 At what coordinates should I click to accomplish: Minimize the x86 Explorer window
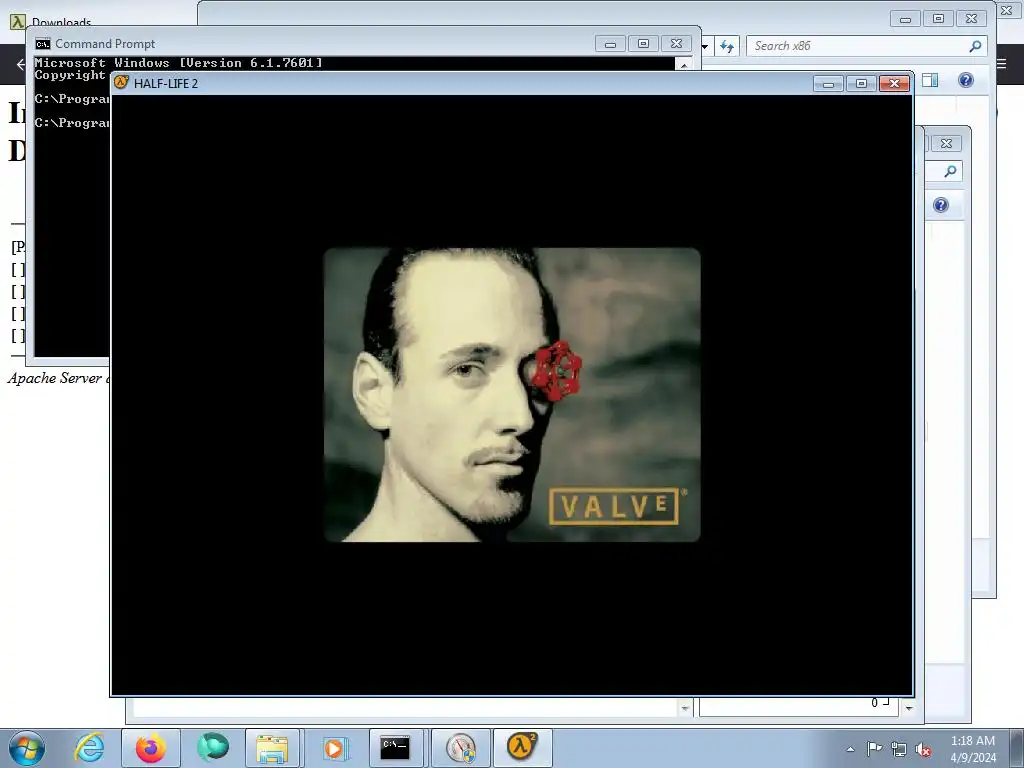tap(905, 19)
